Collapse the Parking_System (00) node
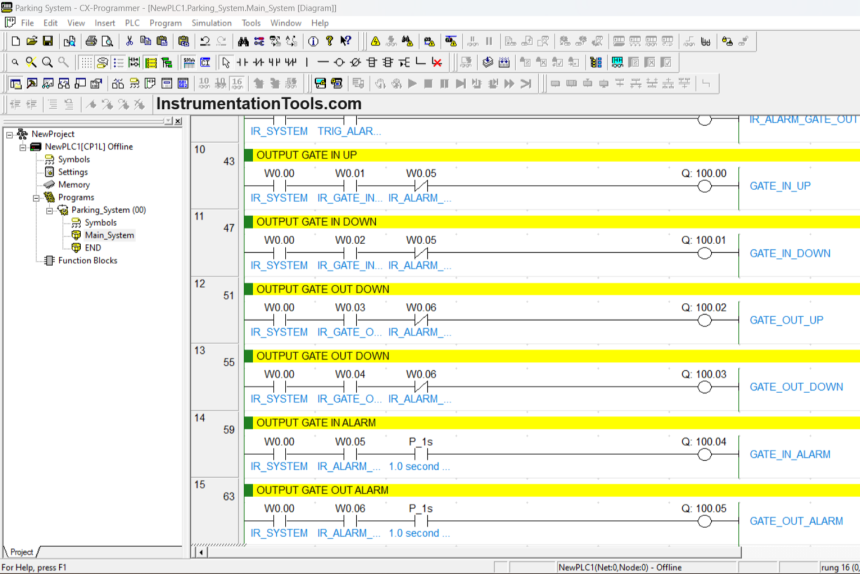 (x=49, y=210)
